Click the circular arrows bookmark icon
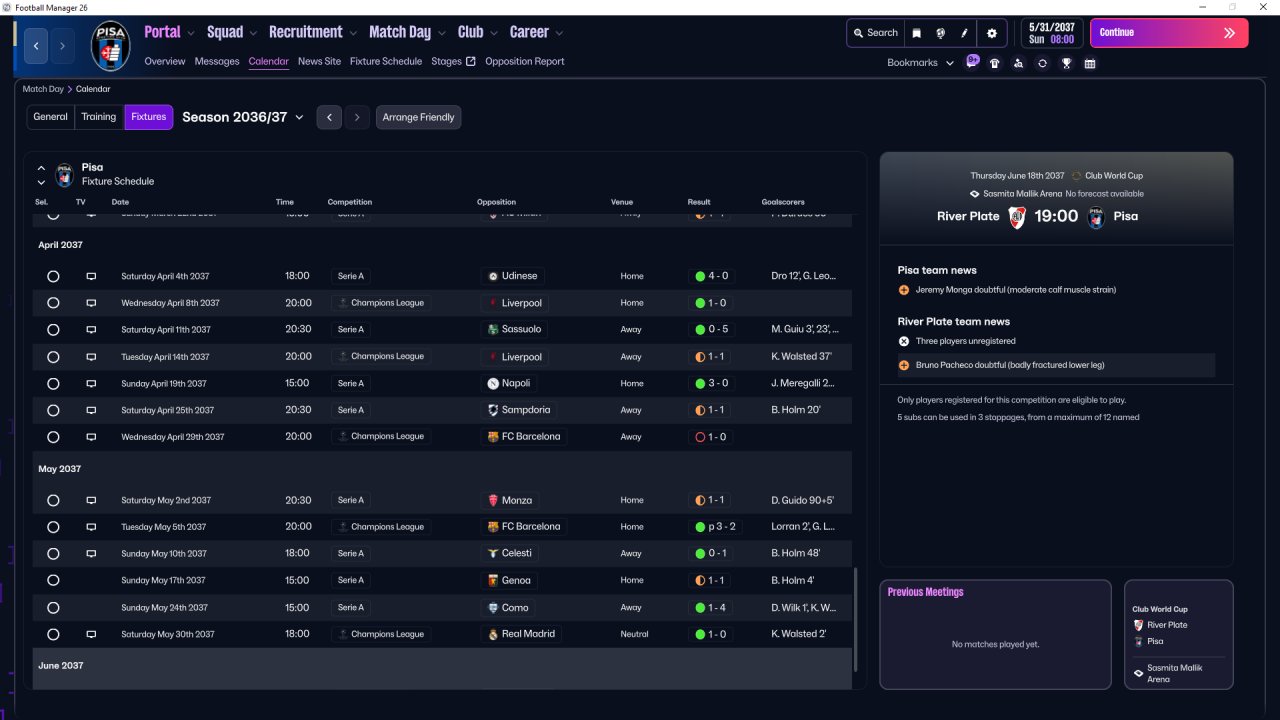This screenshot has width=1280, height=720. point(1042,63)
